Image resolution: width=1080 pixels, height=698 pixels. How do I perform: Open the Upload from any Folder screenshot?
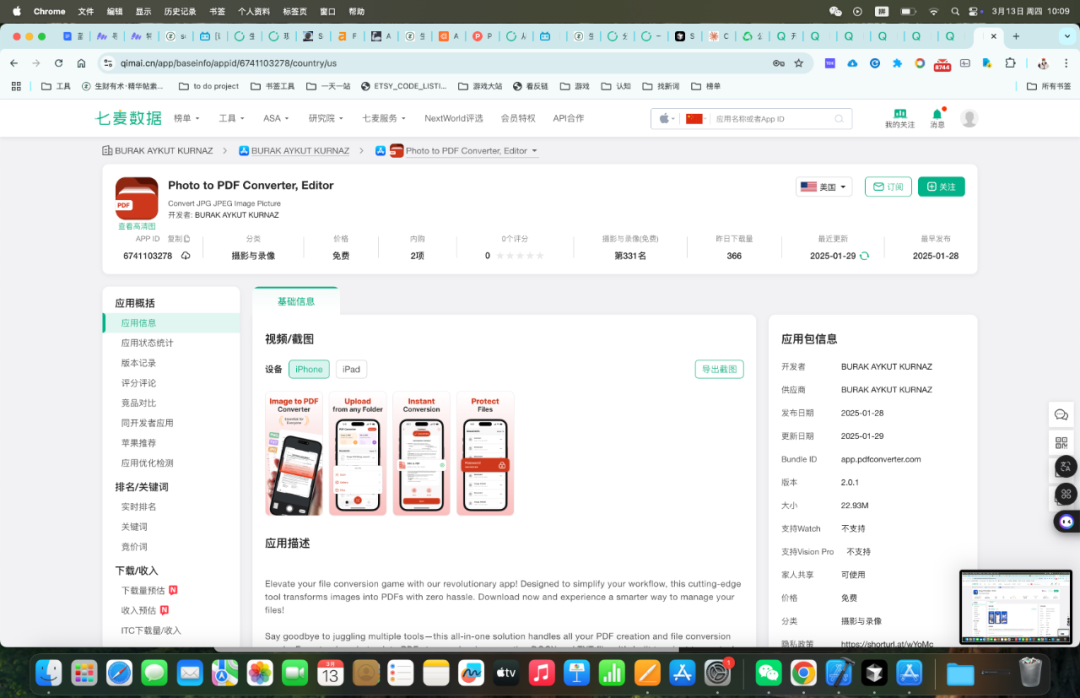point(357,453)
